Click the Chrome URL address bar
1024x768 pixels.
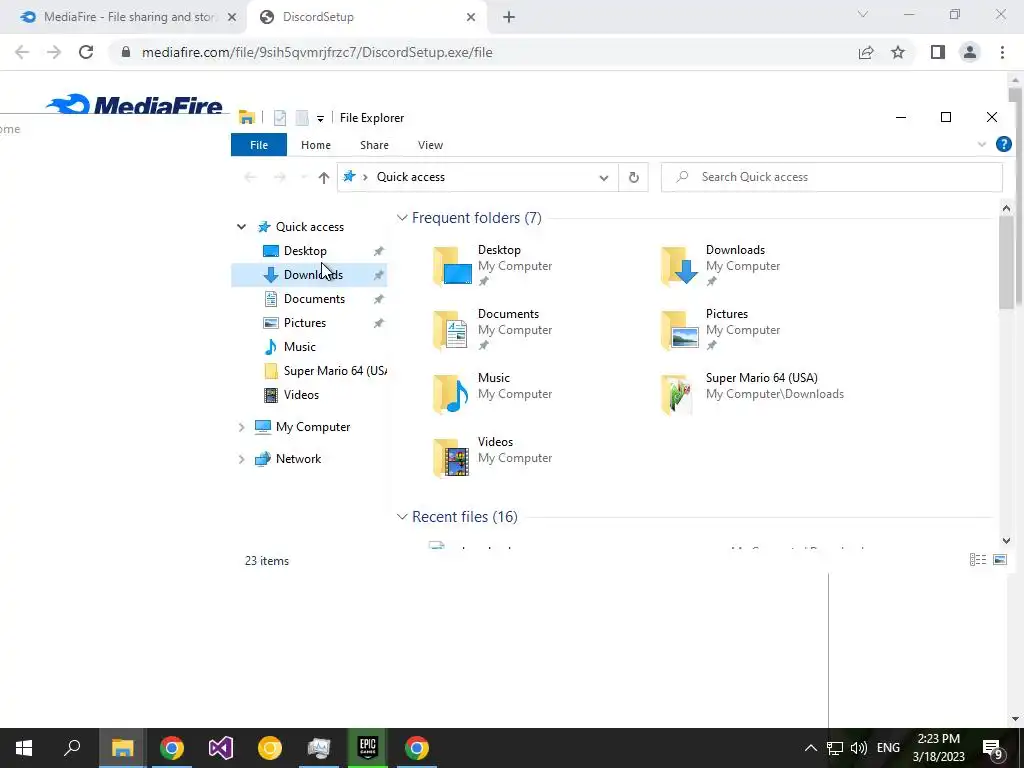pos(317,52)
